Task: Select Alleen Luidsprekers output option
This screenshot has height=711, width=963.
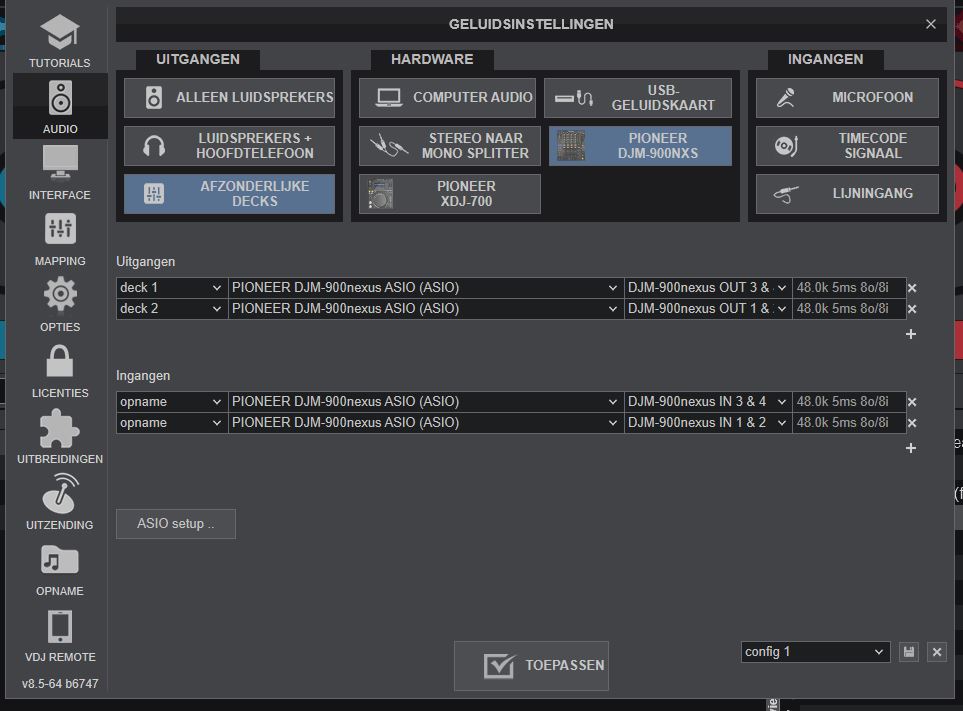Action: 229,98
